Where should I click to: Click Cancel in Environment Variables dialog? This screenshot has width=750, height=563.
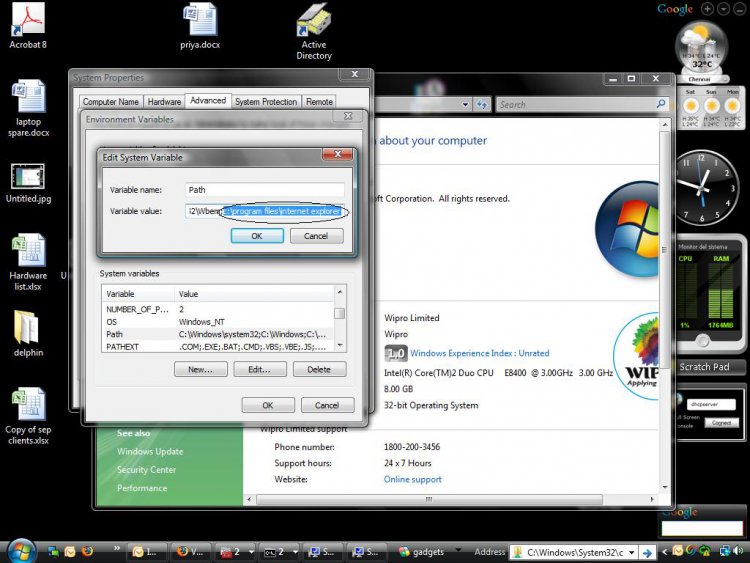pos(327,405)
